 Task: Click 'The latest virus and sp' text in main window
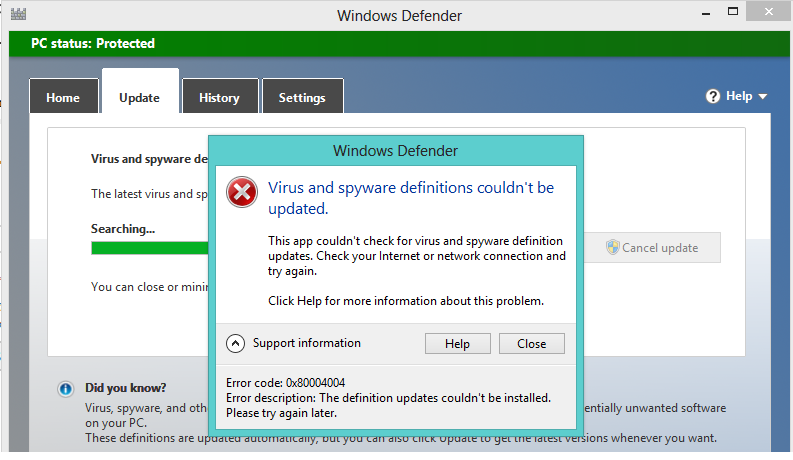click(149, 194)
